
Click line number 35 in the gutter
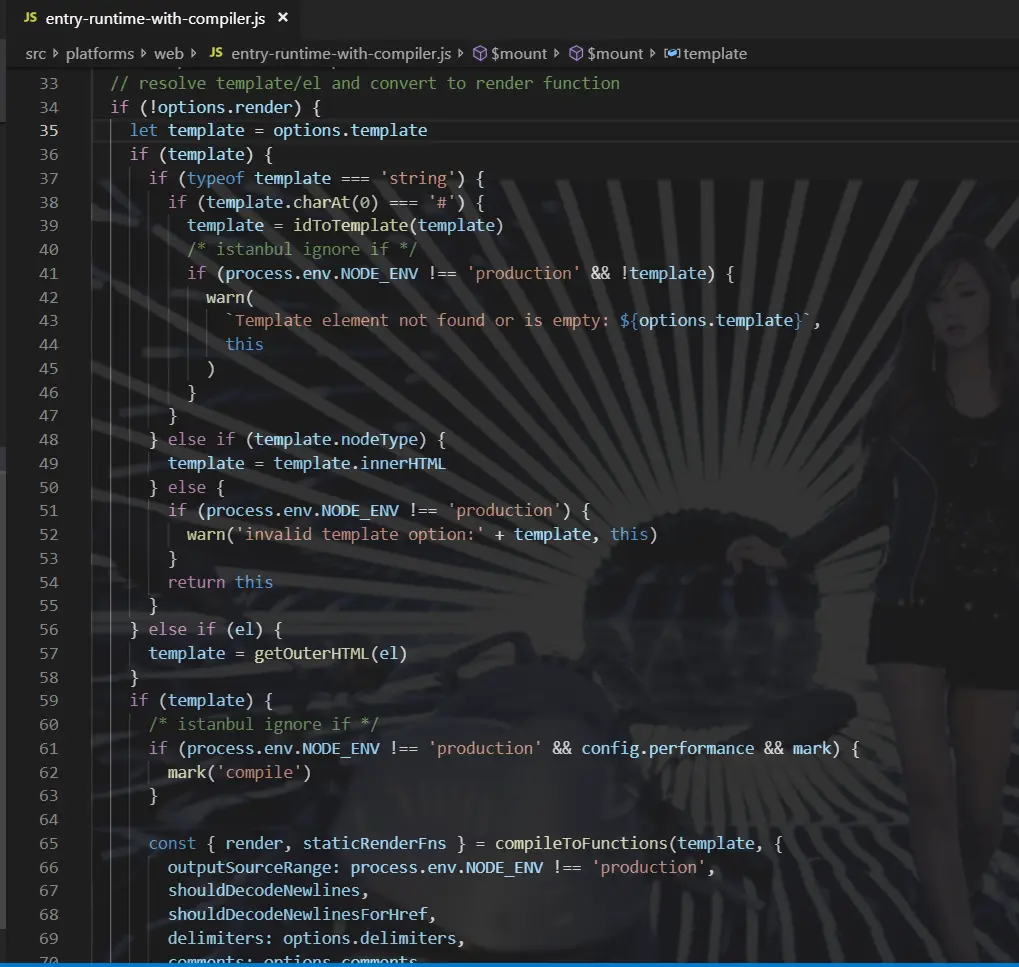49,131
